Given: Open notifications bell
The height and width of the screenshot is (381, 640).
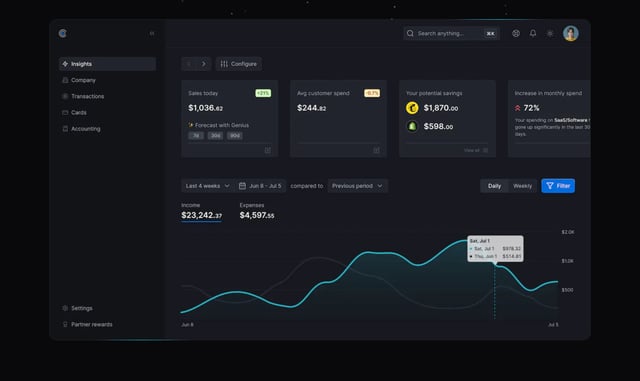Looking at the screenshot, I should pos(533,33).
